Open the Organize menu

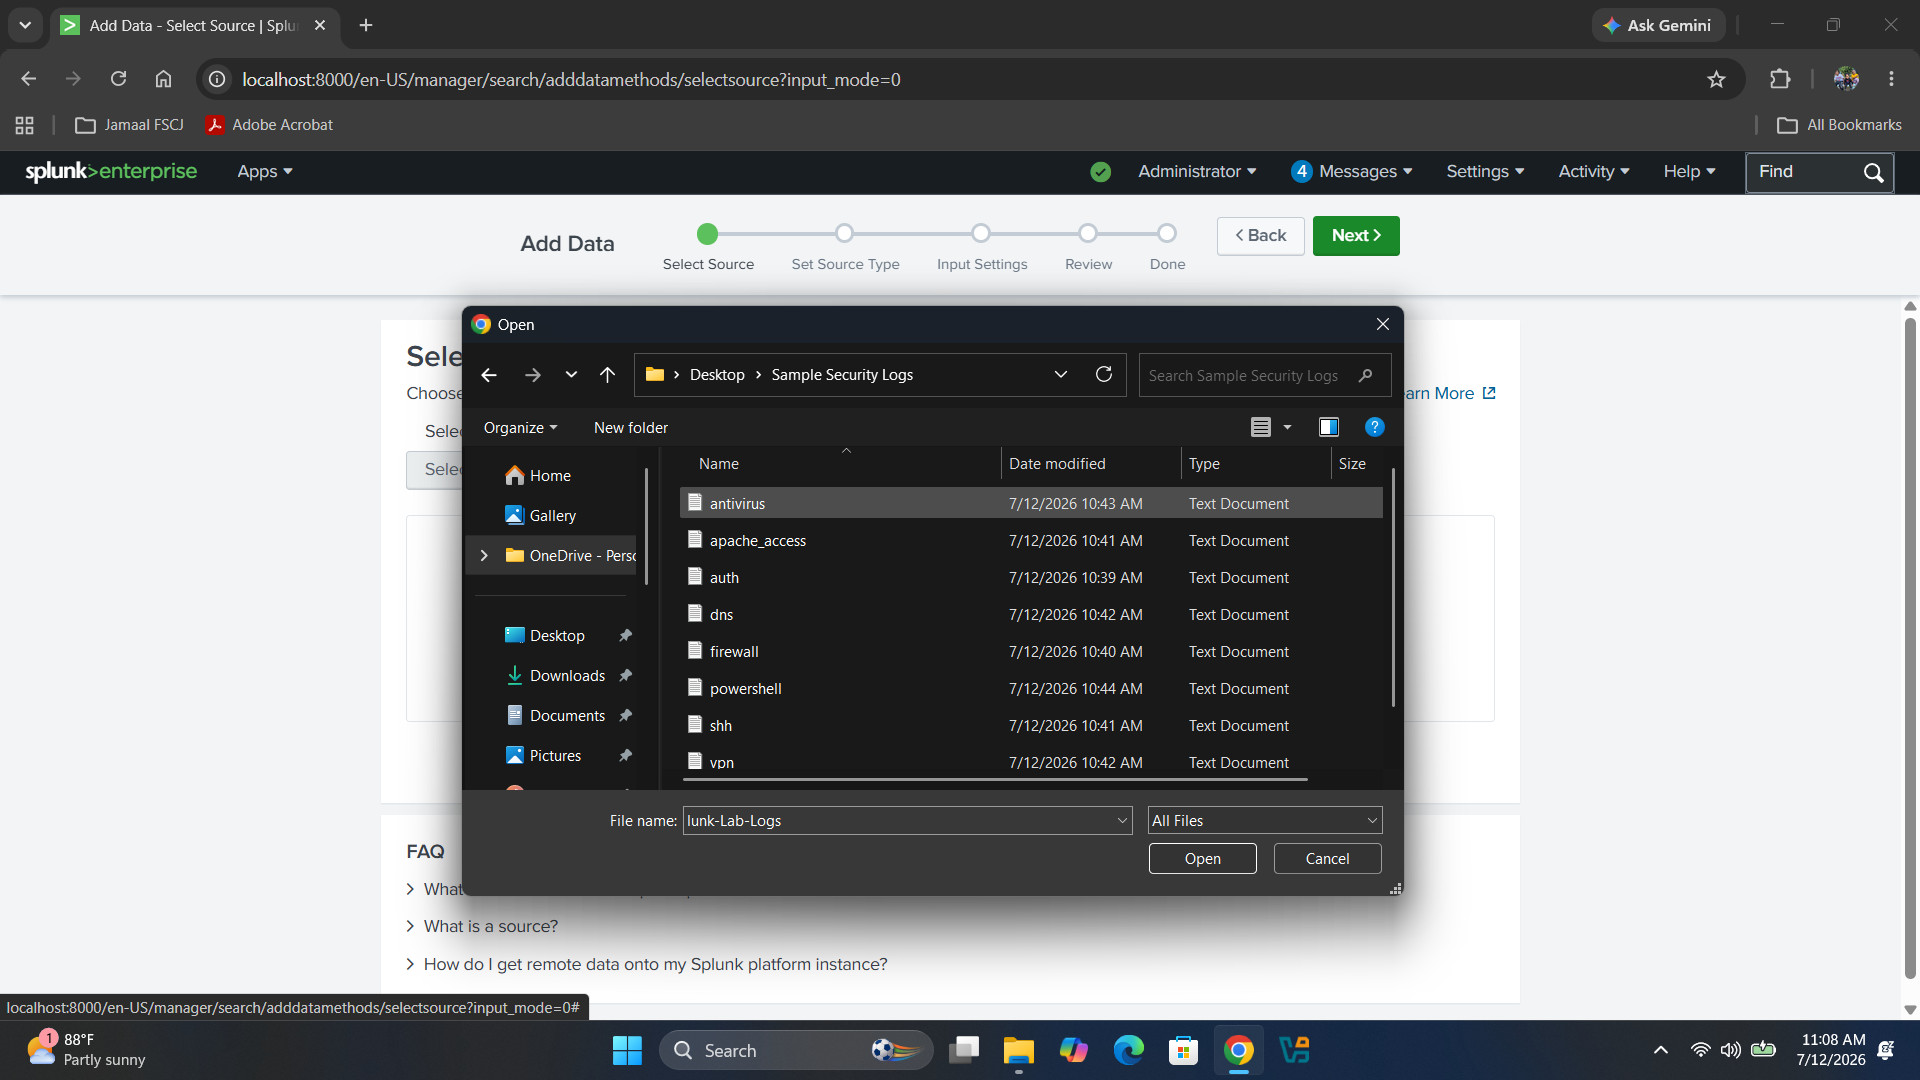(520, 427)
